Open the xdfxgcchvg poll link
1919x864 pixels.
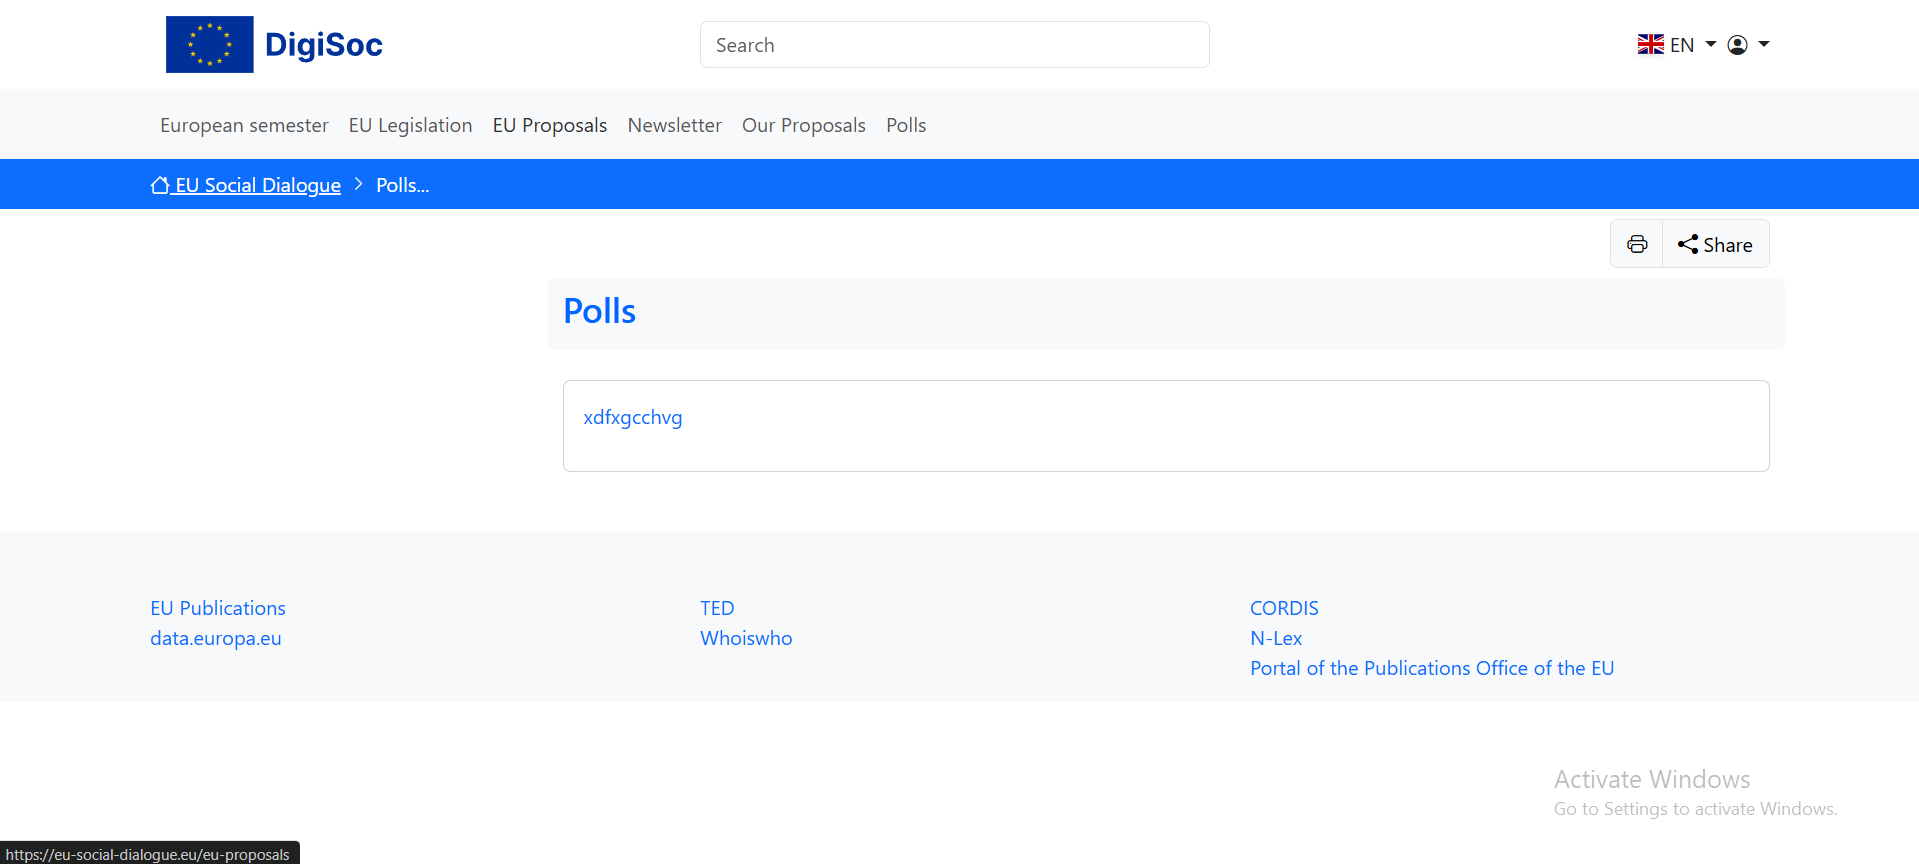pyautogui.click(x=633, y=417)
